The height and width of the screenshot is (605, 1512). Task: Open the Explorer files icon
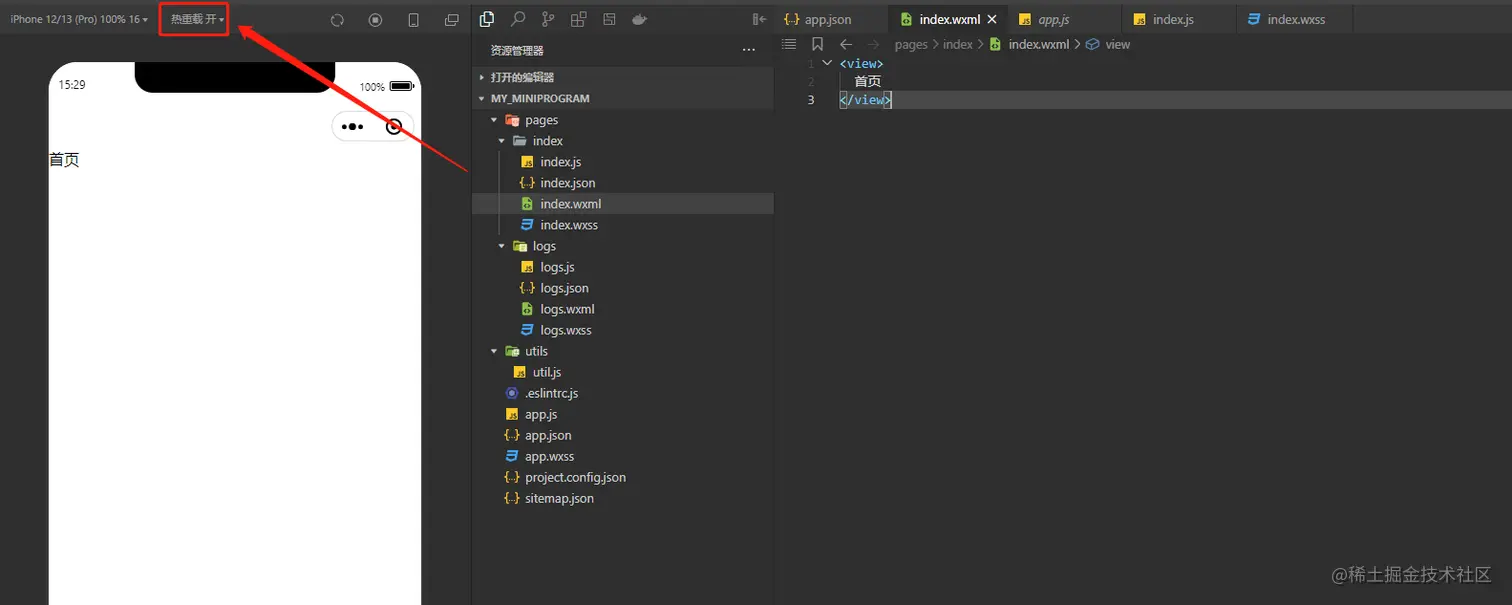(x=488, y=19)
